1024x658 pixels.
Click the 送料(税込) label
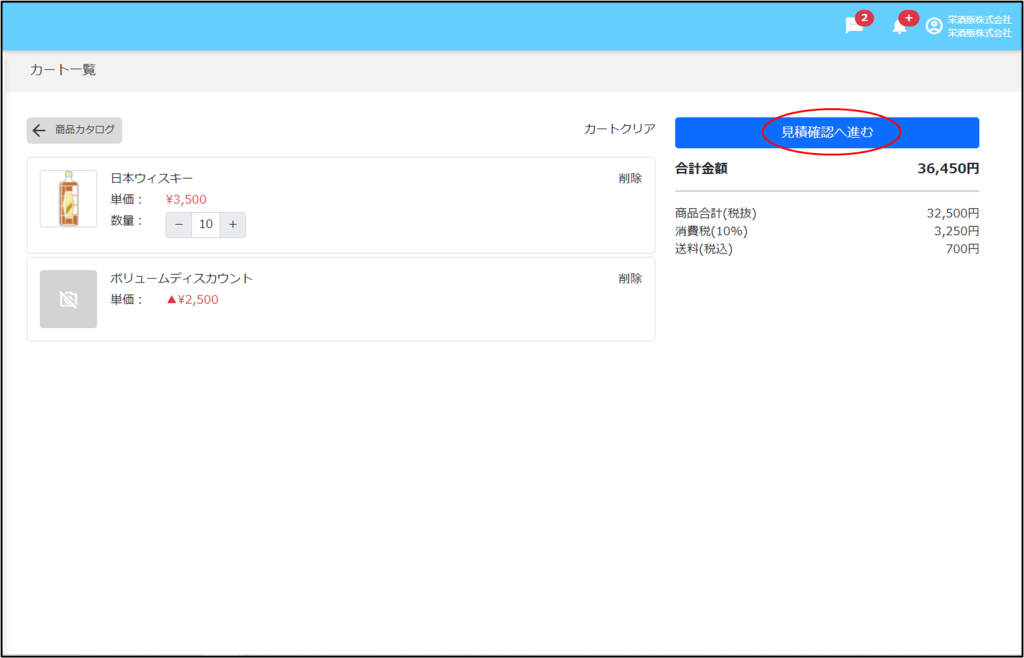click(x=704, y=249)
